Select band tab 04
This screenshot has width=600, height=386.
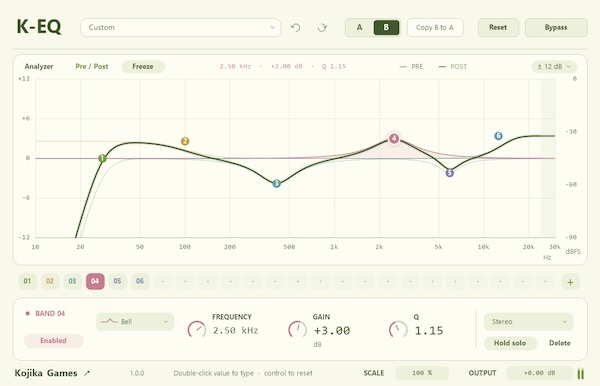[95, 281]
